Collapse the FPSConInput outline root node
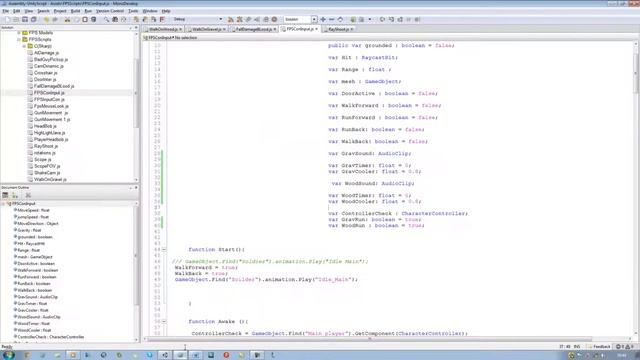The height and width of the screenshot is (360, 640). (x=4, y=204)
